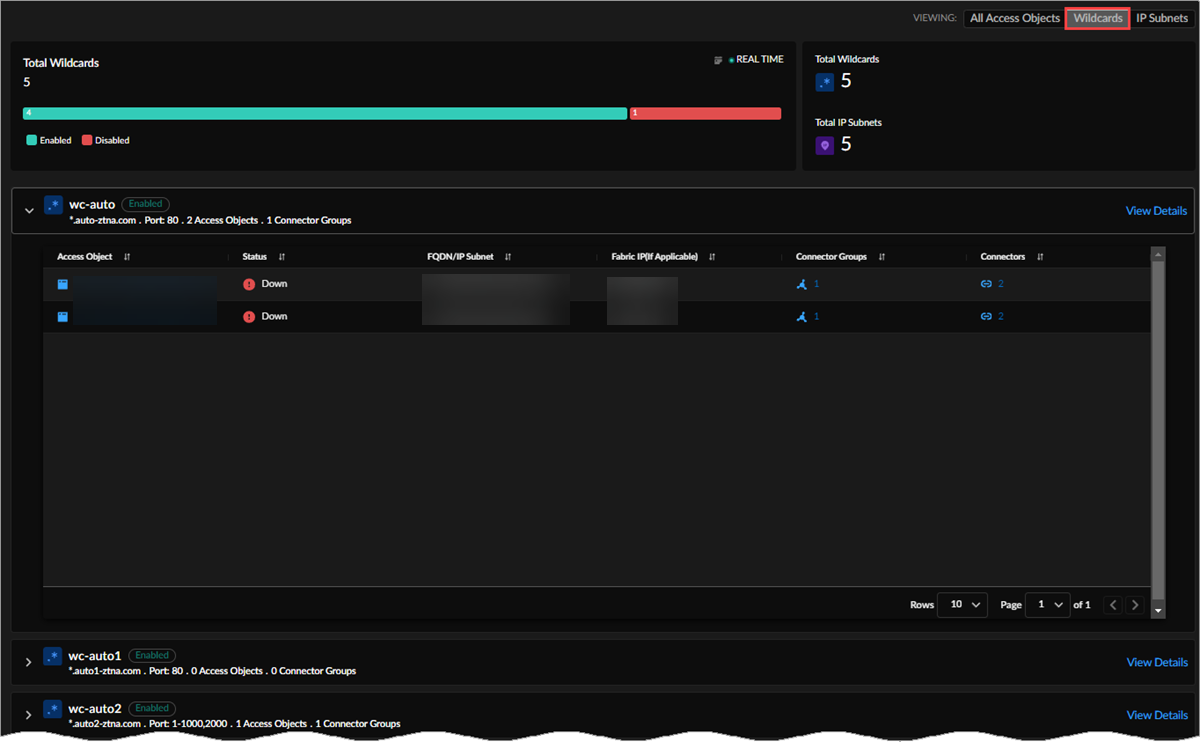This screenshot has width=1200, height=742.
Task: Sort by the Status column
Action: click(x=282, y=257)
